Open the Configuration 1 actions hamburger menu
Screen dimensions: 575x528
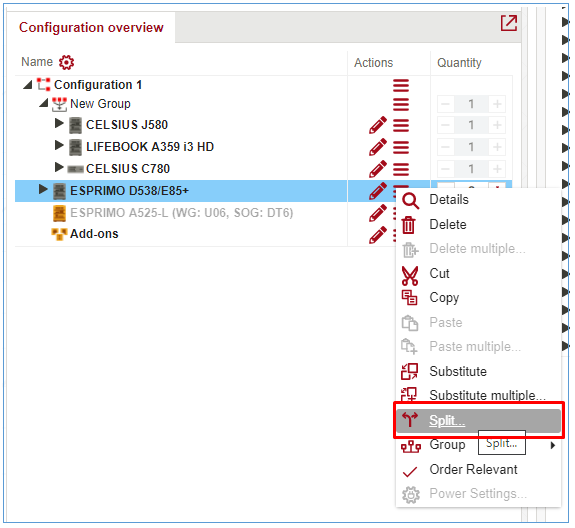(401, 85)
